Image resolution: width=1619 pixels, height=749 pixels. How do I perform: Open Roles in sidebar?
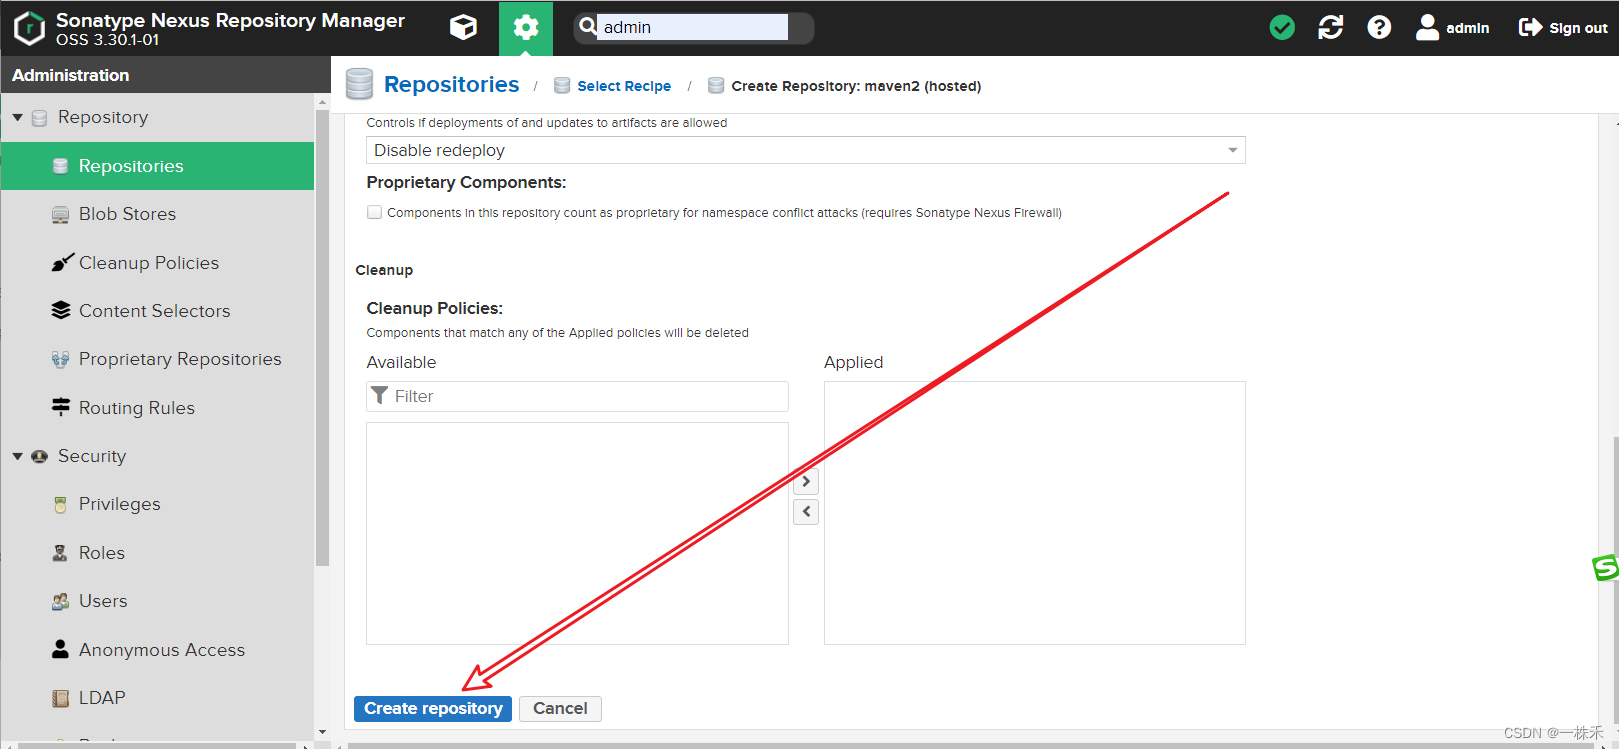[x=158, y=553]
